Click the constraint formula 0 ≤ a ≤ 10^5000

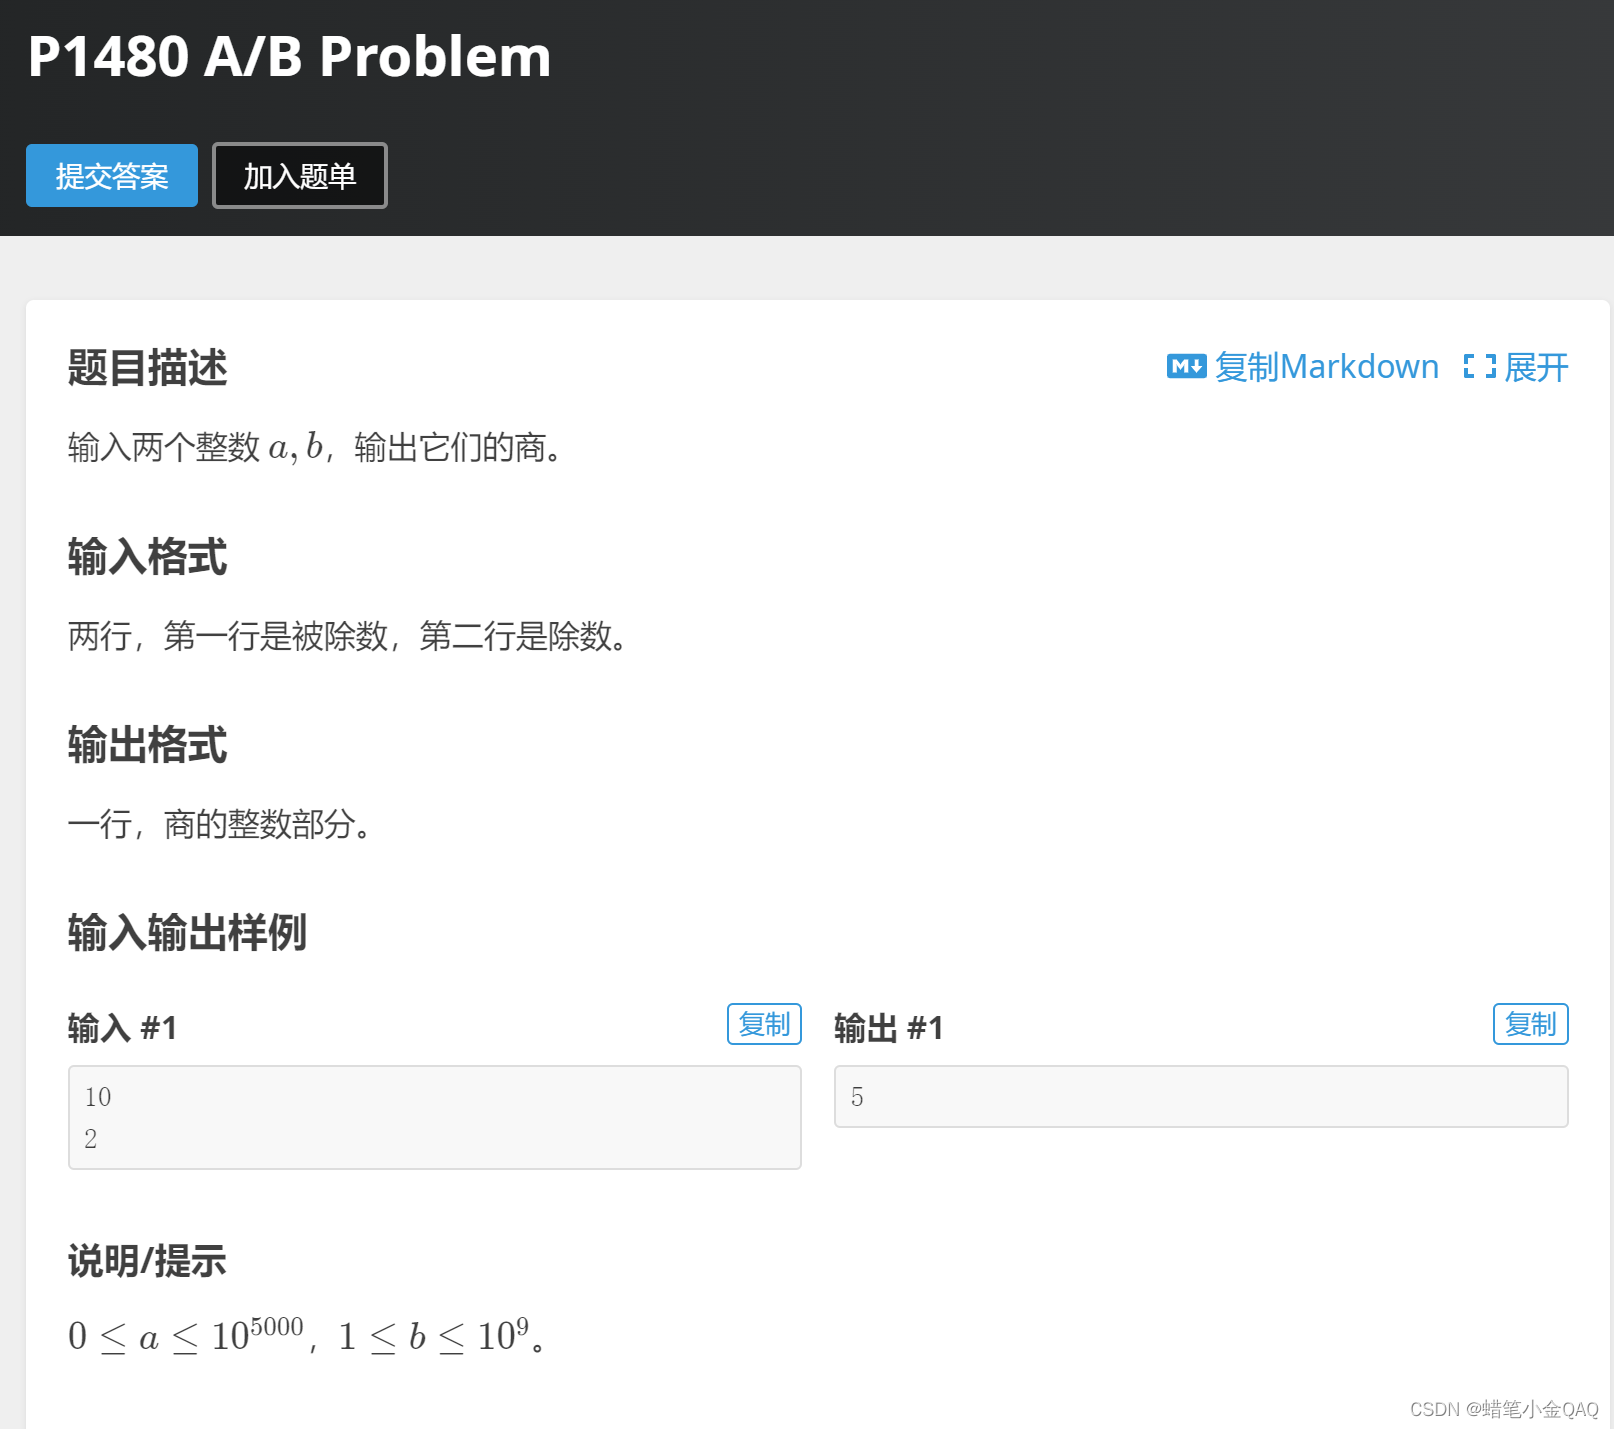186,1335
